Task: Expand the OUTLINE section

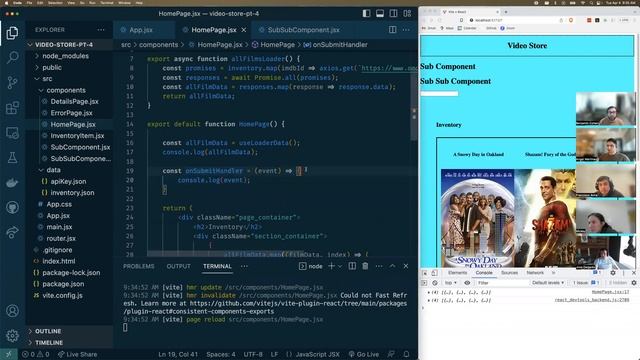Action: [69, 331]
